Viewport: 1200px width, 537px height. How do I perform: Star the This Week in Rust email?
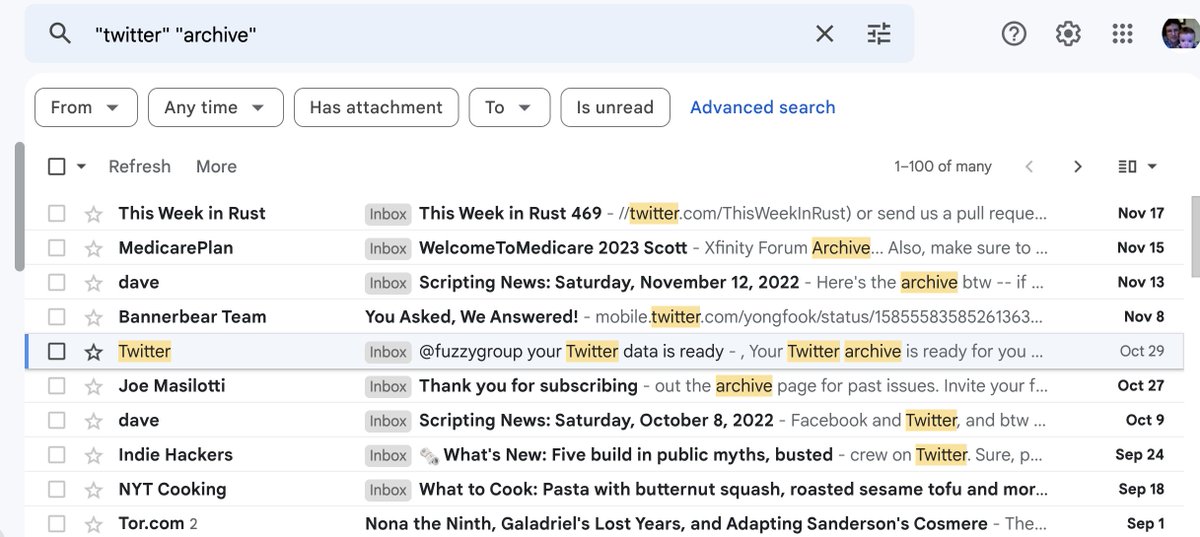tap(94, 213)
